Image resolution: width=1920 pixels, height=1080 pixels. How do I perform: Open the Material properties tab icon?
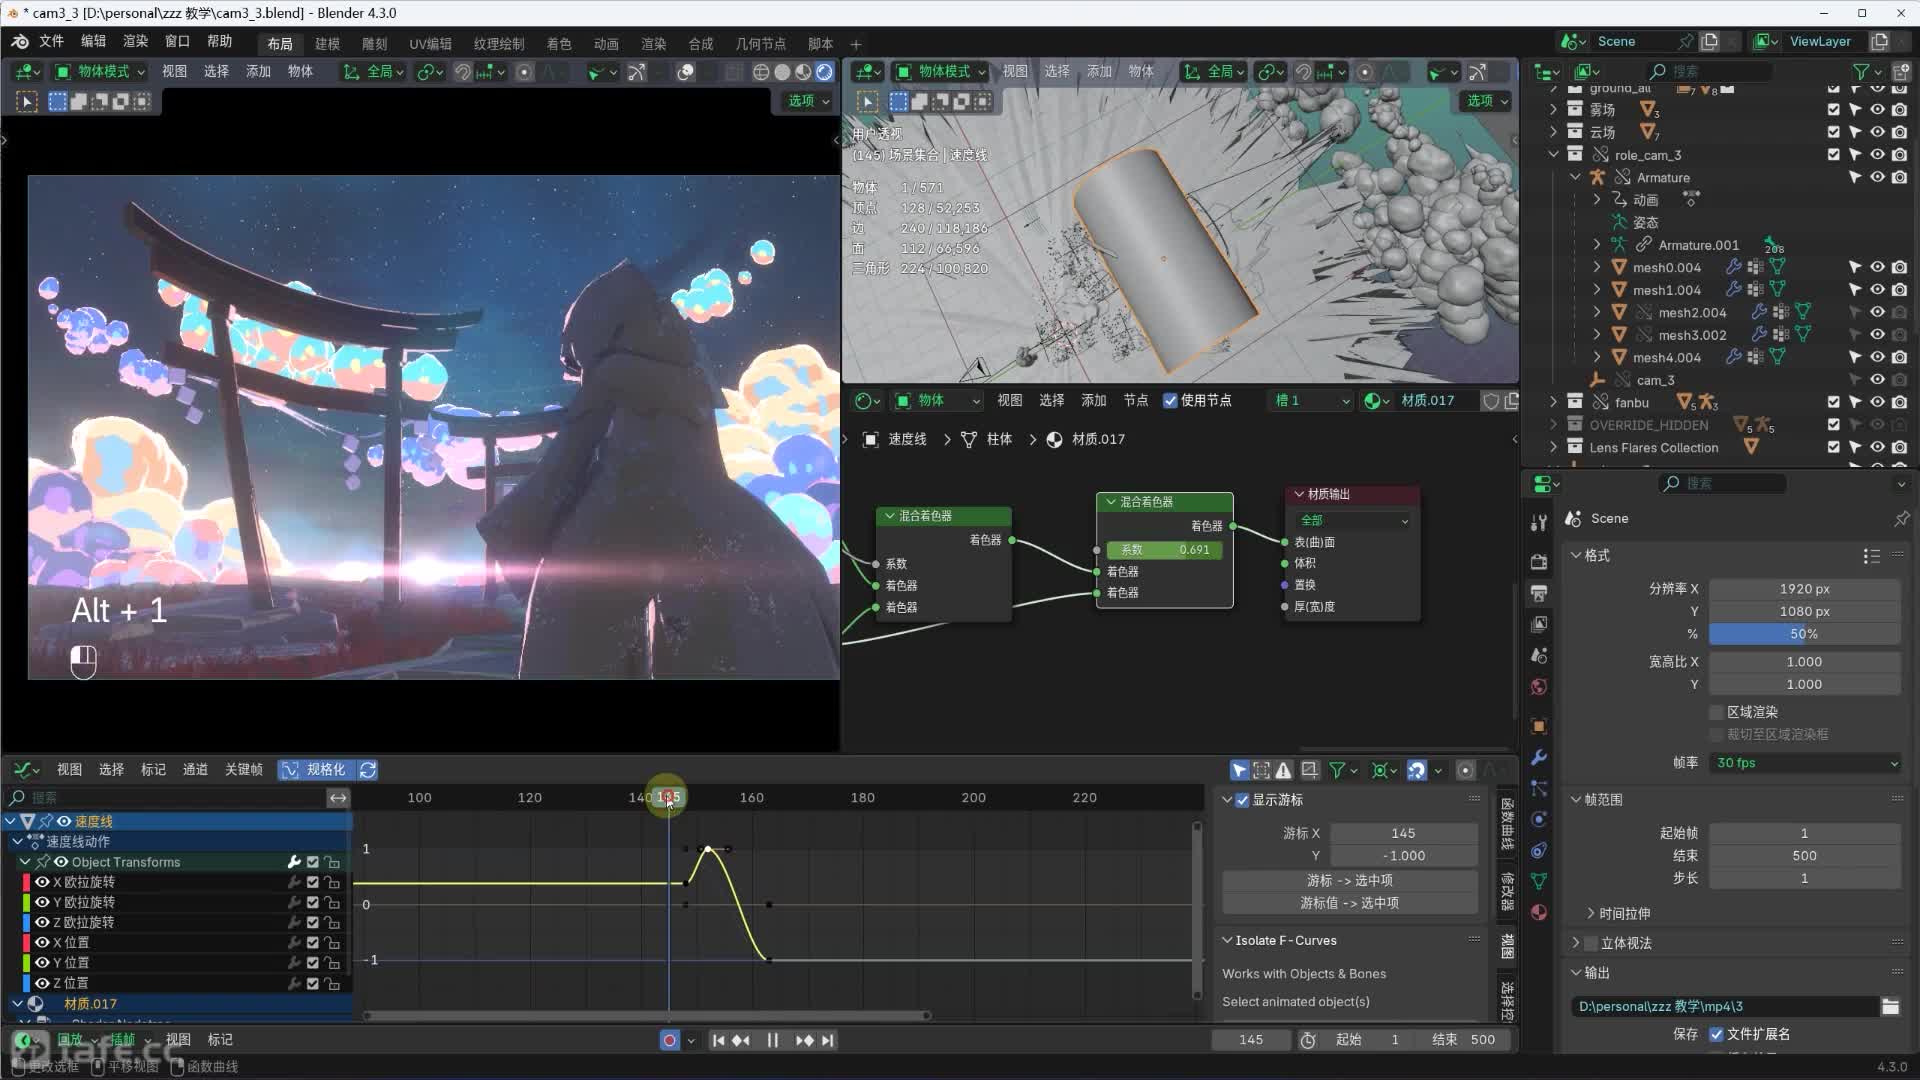(x=1539, y=912)
